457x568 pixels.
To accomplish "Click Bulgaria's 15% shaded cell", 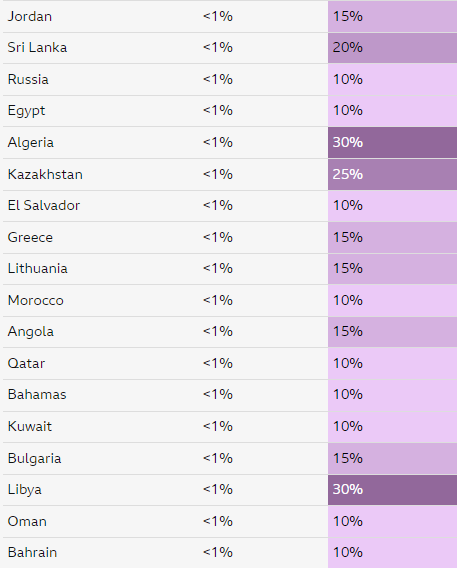I will point(393,458).
